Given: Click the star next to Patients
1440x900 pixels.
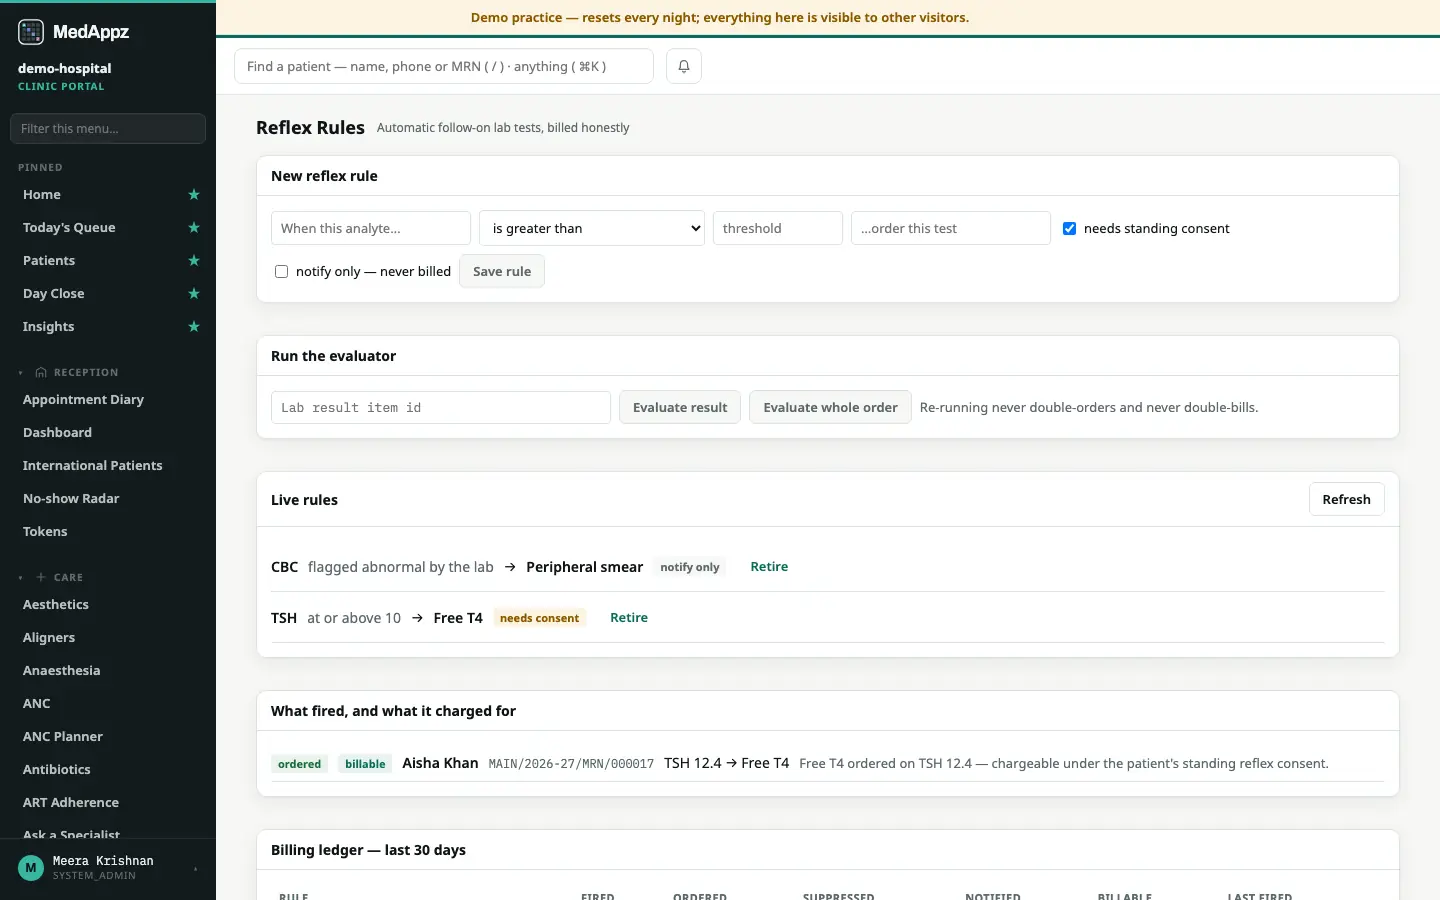Looking at the screenshot, I should point(194,261).
